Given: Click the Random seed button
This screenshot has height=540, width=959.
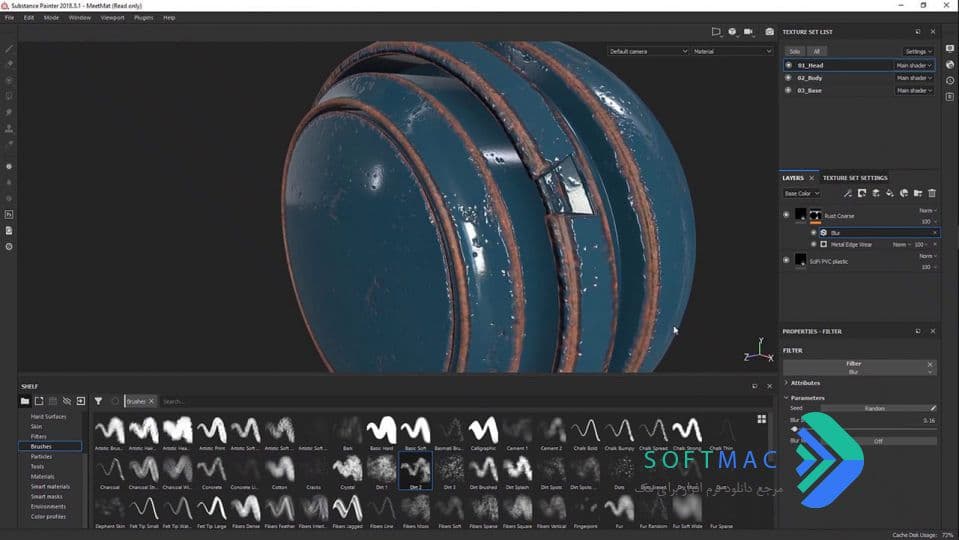Looking at the screenshot, I should (875, 408).
